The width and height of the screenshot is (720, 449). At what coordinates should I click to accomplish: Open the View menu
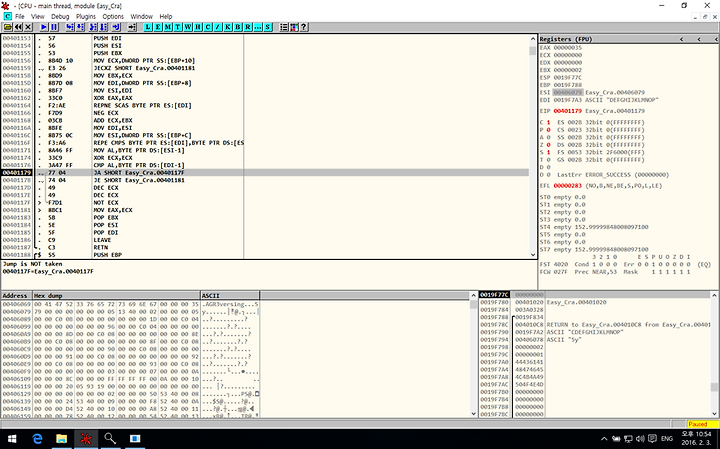pos(38,16)
